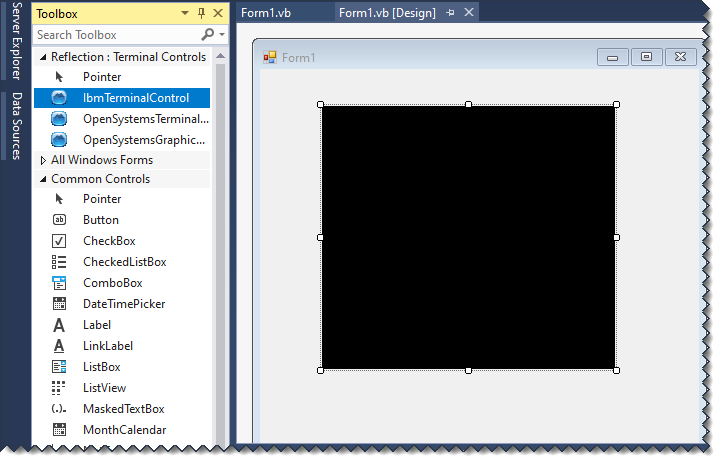Image resolution: width=721 pixels, height=464 pixels.
Task: Select the black terminal control on Form1
Action: click(x=469, y=238)
